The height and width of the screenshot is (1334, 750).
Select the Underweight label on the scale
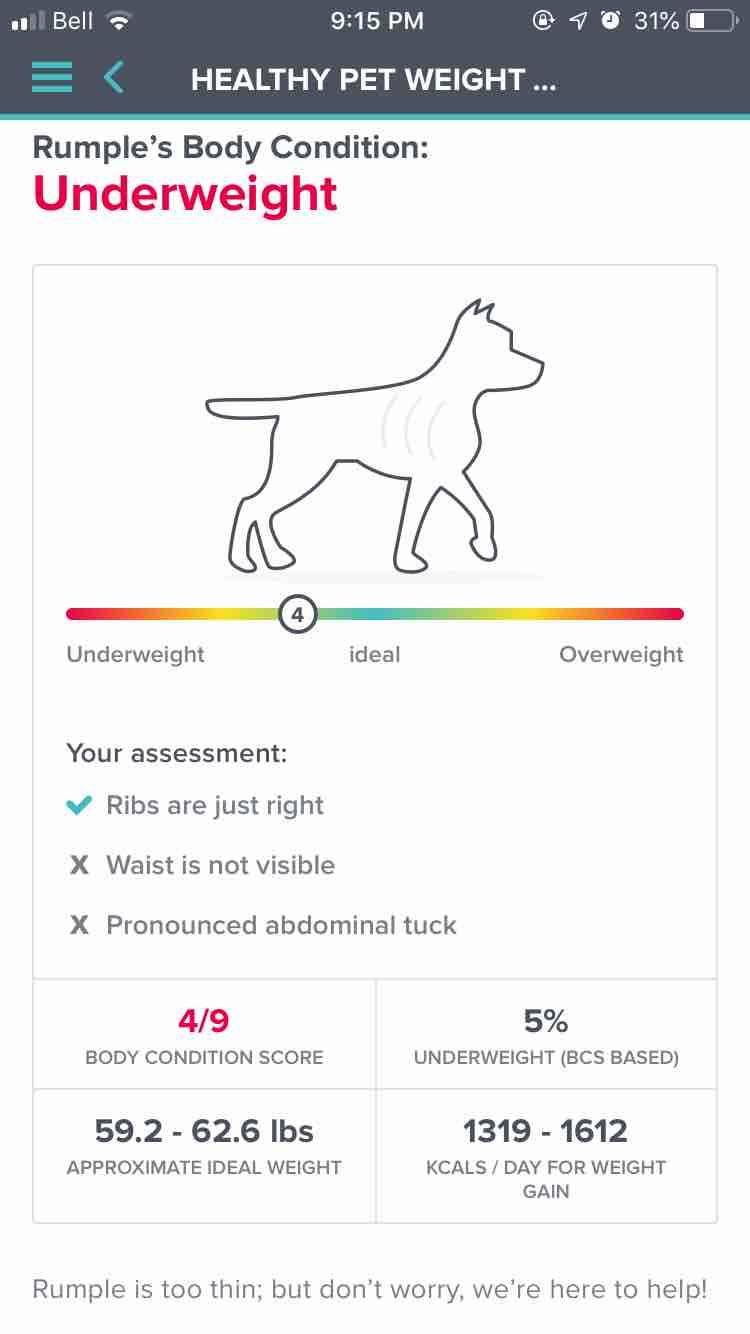pos(135,654)
